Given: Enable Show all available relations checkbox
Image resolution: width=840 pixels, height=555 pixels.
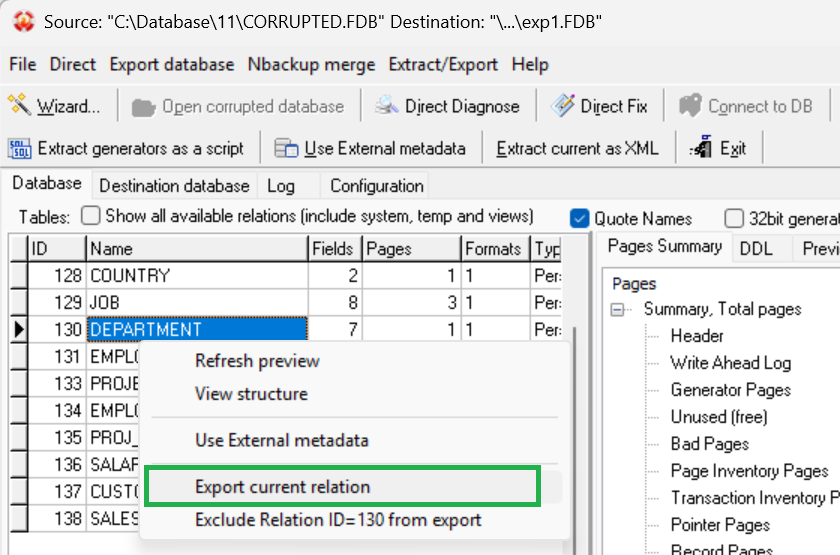Looking at the screenshot, I should coord(91,216).
